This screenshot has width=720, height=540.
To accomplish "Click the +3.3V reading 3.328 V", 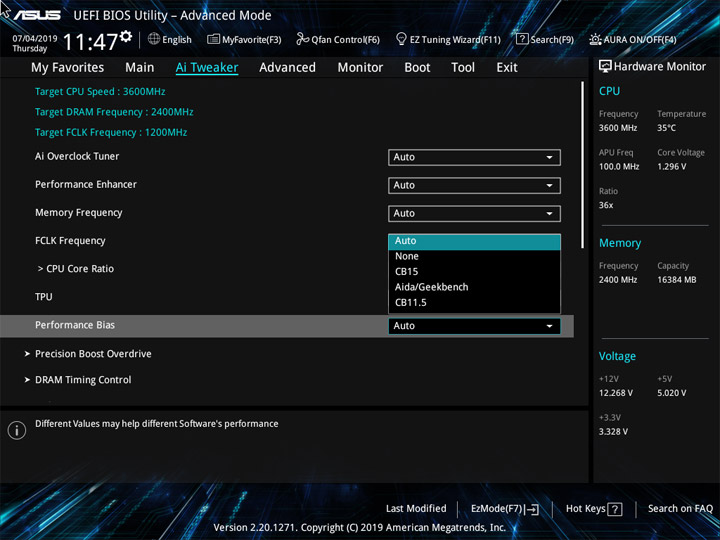I will pos(613,432).
